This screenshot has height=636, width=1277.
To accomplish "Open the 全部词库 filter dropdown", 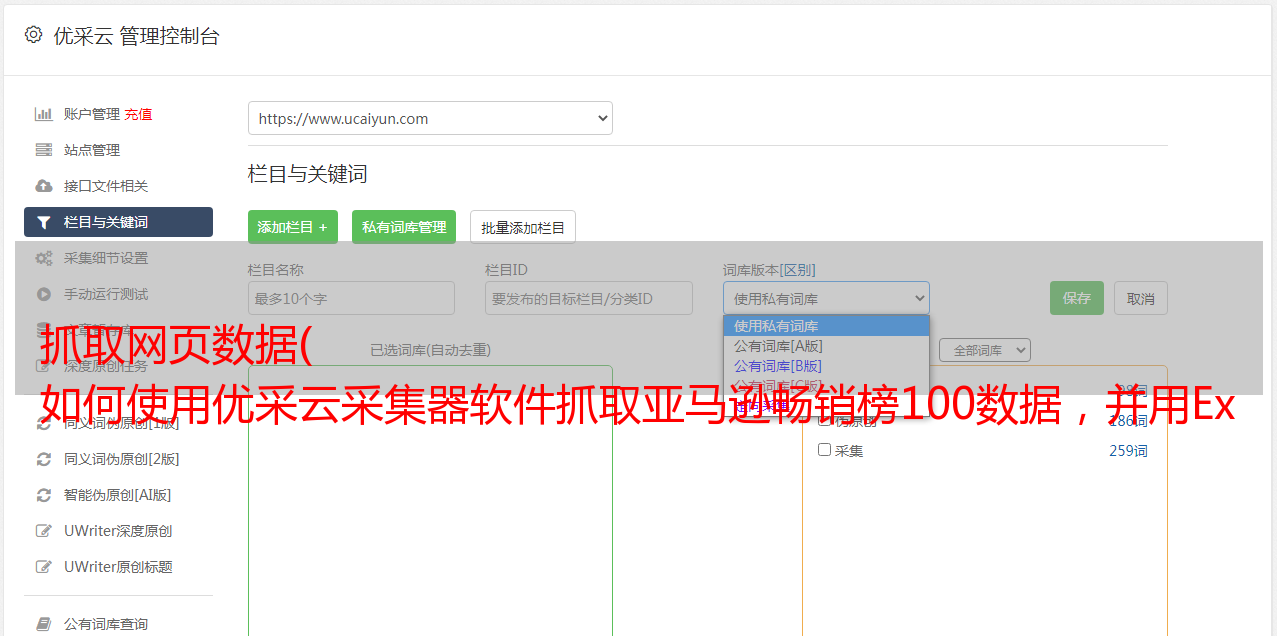I will (x=985, y=350).
